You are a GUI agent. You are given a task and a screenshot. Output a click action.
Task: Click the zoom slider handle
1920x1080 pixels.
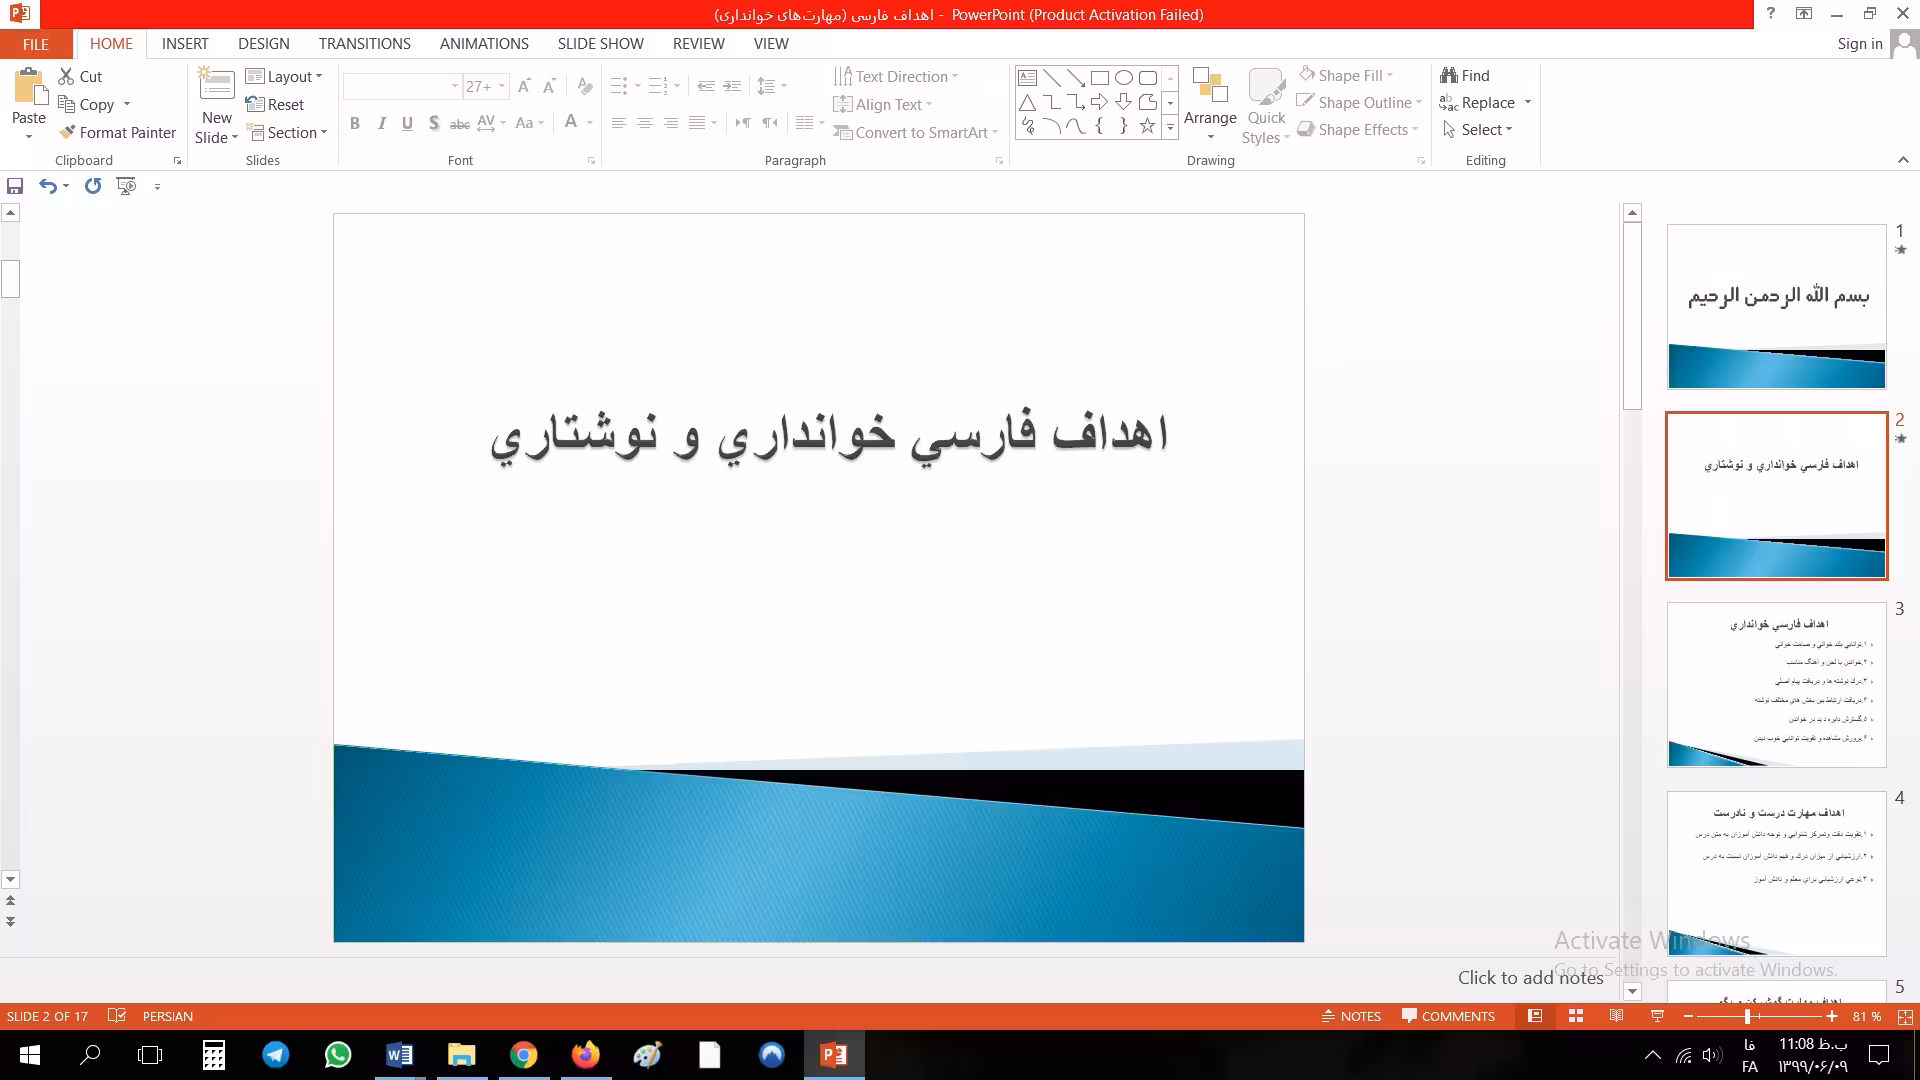click(1747, 1016)
